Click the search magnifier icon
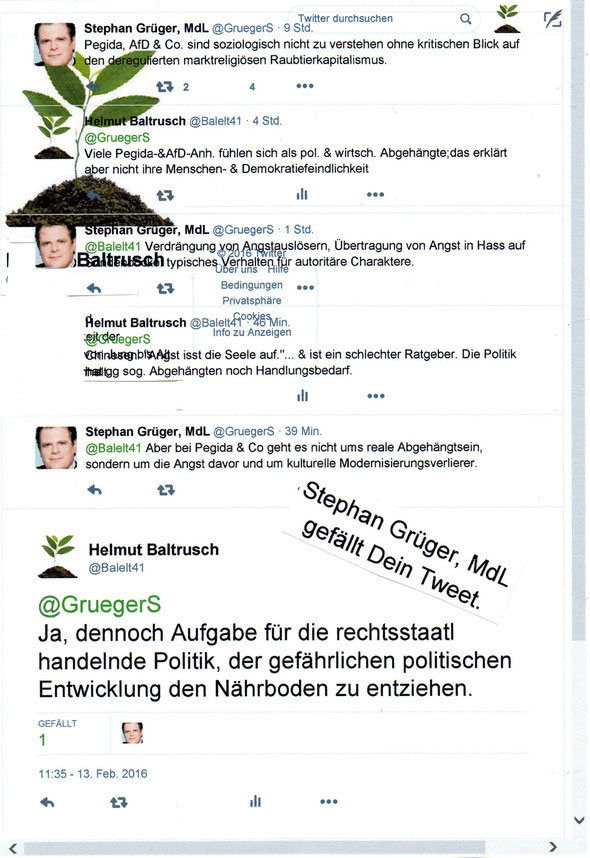590x858 pixels. coord(465,19)
